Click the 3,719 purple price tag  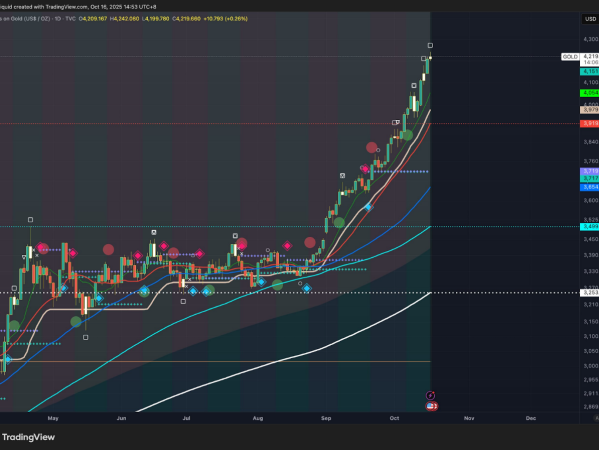(x=589, y=171)
